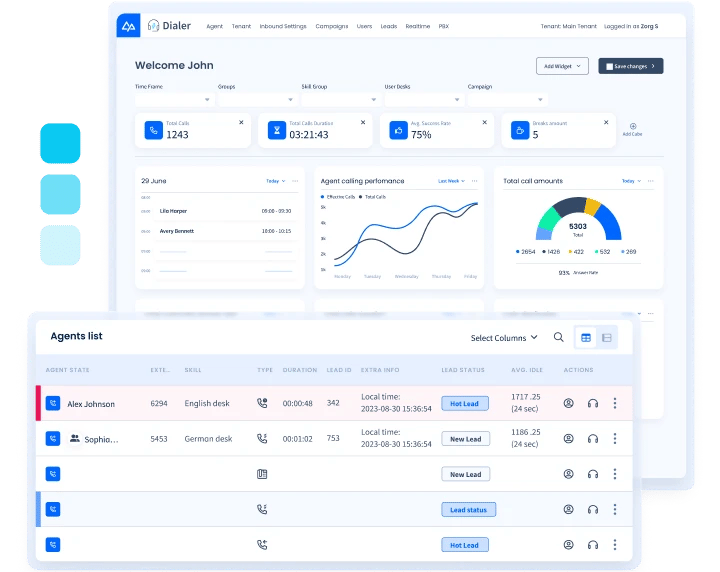
Task: Click the Total Calls Duration hourglass icon
Action: [277, 130]
